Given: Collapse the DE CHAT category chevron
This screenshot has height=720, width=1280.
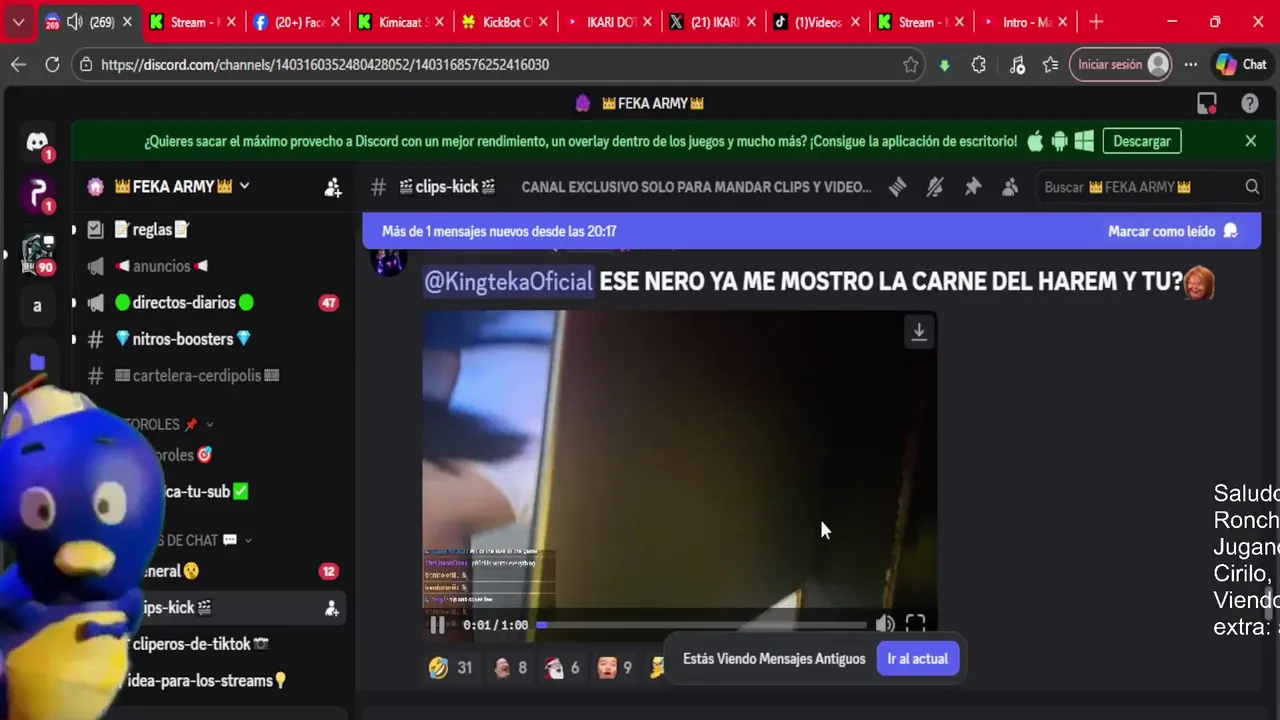Looking at the screenshot, I should pos(248,540).
